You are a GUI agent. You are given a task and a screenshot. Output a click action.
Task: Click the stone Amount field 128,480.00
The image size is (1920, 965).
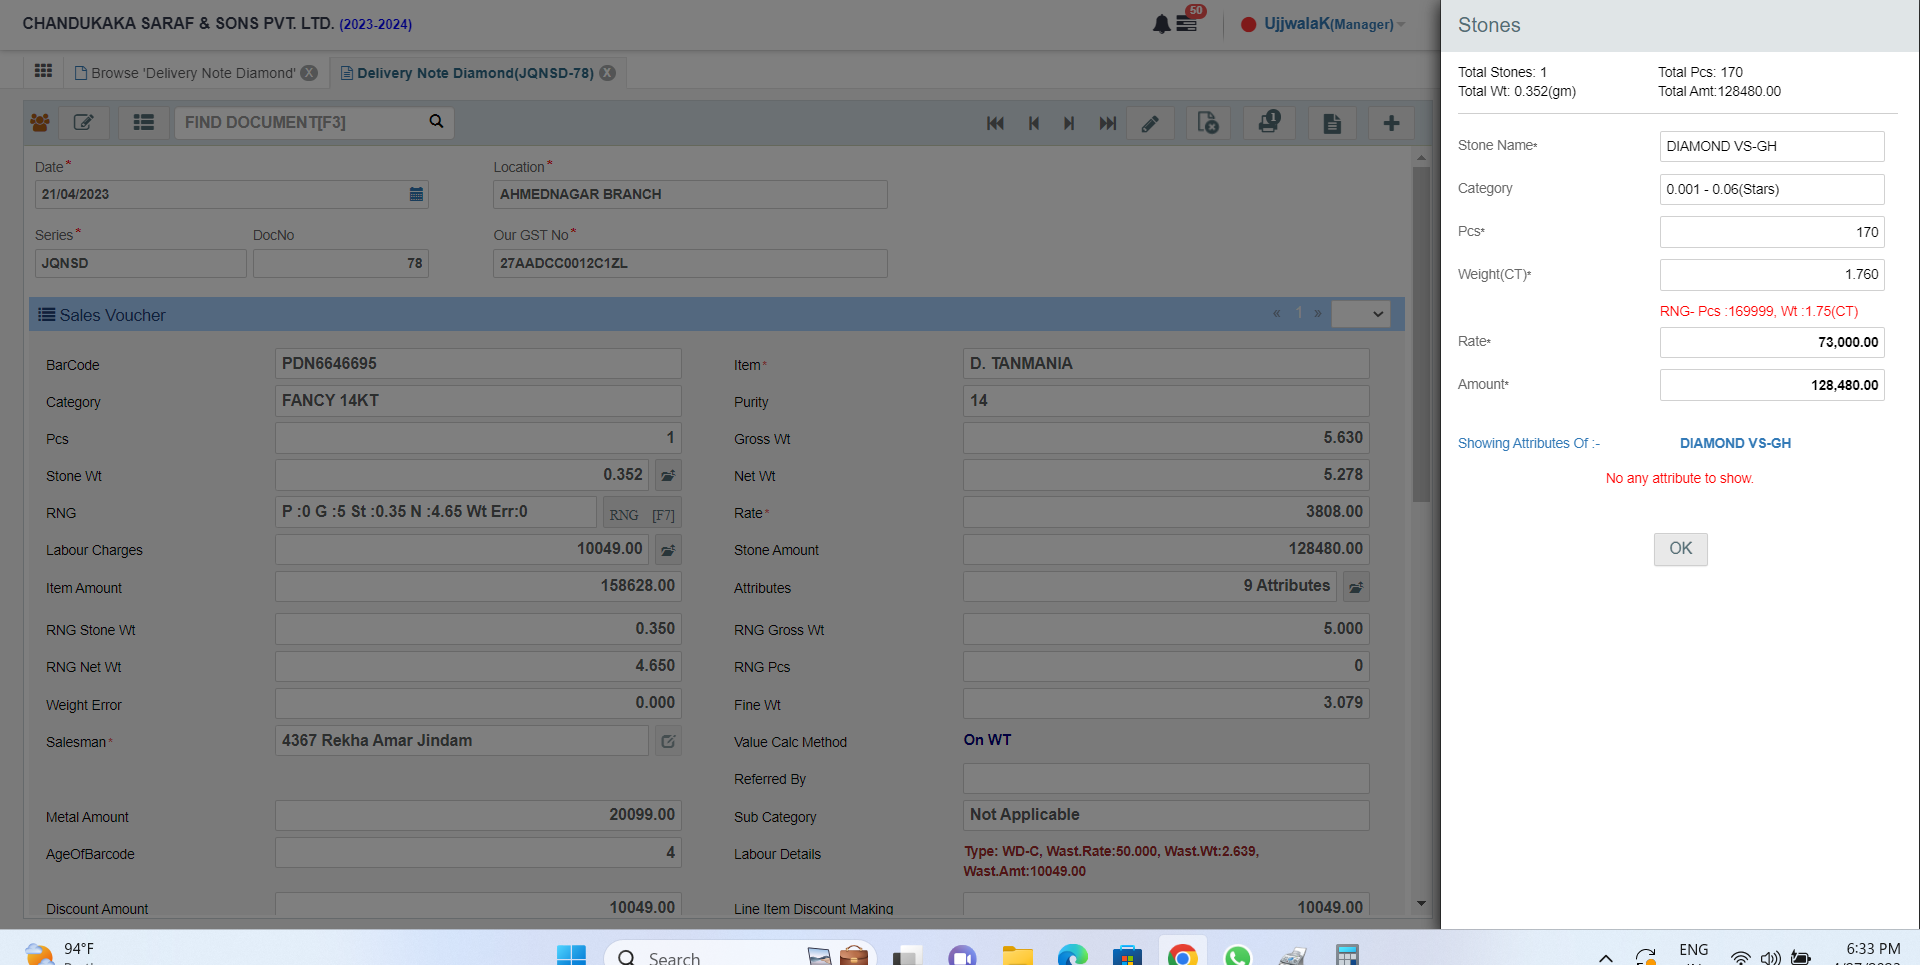click(x=1772, y=385)
